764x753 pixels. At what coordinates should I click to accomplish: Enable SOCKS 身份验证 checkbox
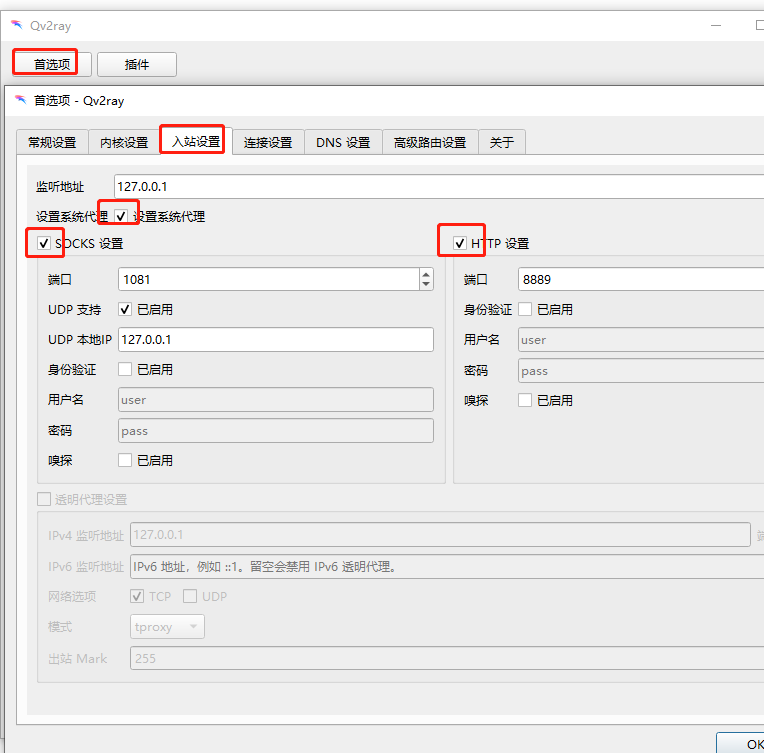[125, 369]
